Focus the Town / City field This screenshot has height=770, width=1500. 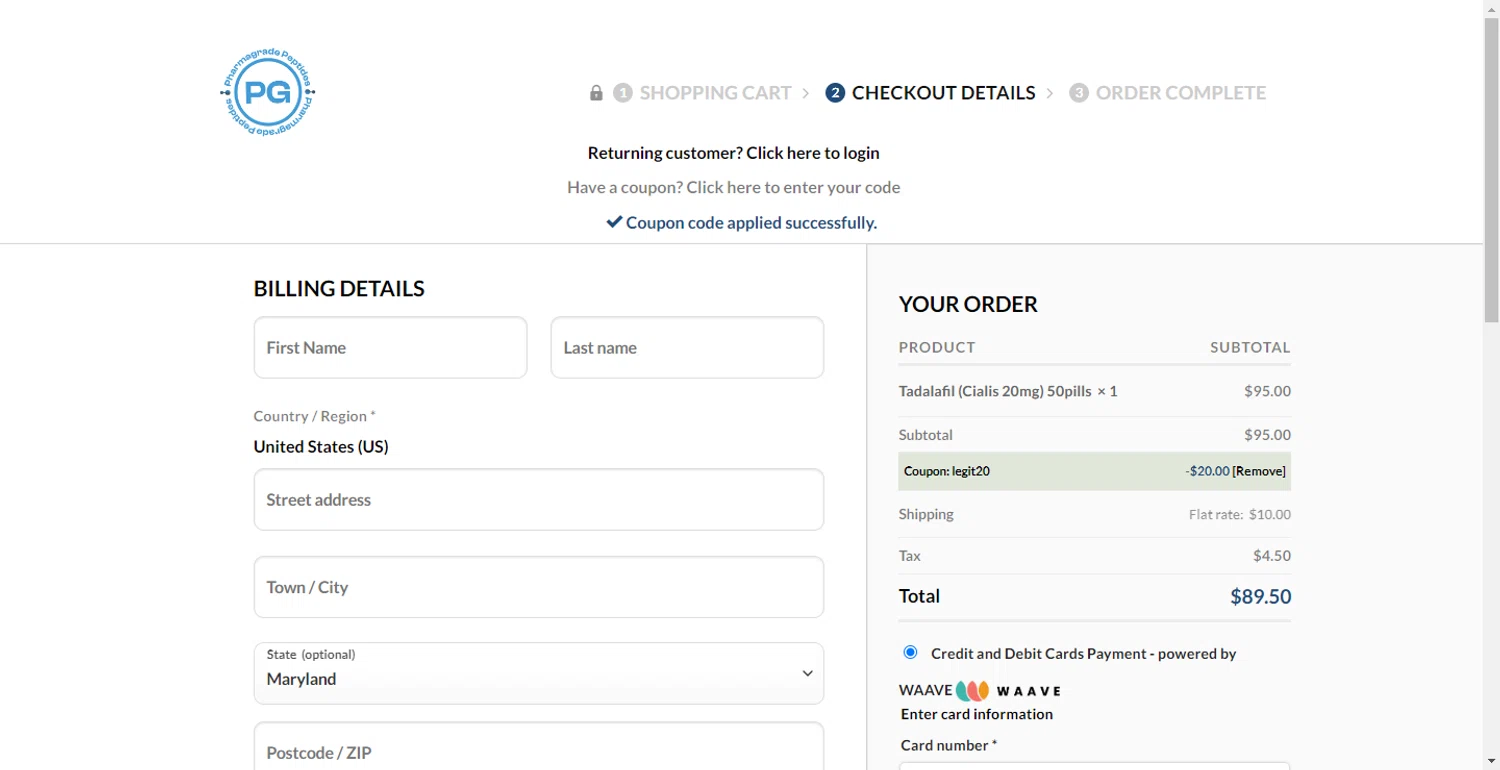point(539,587)
